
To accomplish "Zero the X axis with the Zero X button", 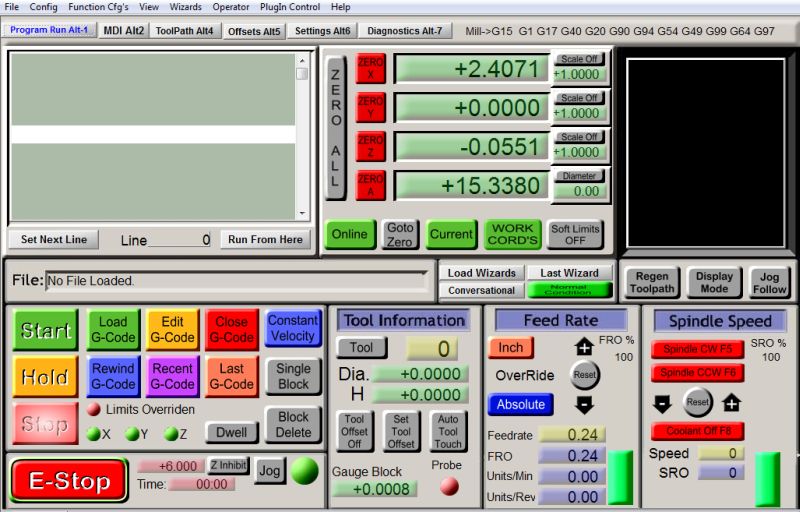I will coord(370,69).
